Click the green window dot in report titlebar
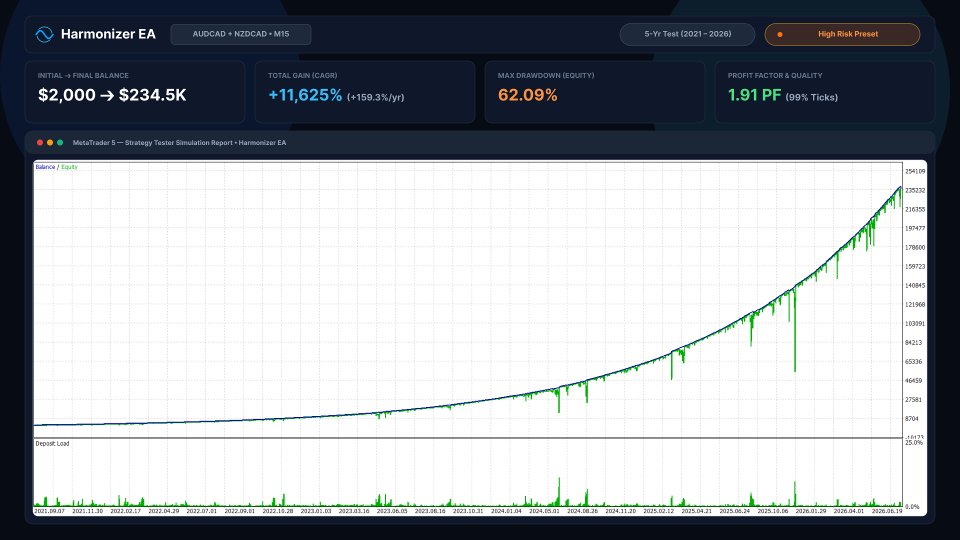Screen dimensions: 960x540 [x=60, y=143]
